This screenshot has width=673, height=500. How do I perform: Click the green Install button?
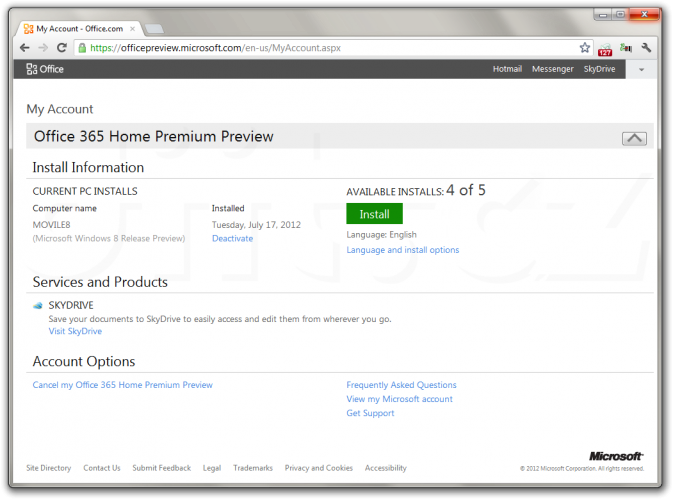pos(374,214)
